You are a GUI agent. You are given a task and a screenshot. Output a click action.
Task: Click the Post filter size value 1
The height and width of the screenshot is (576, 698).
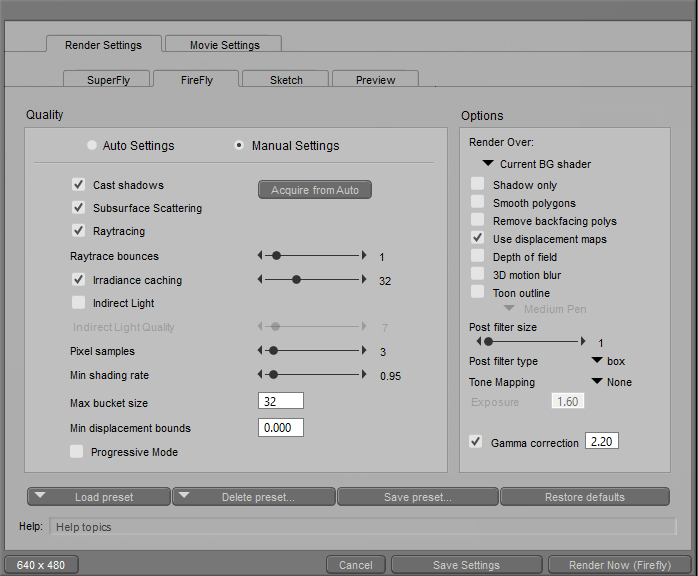tap(601, 343)
